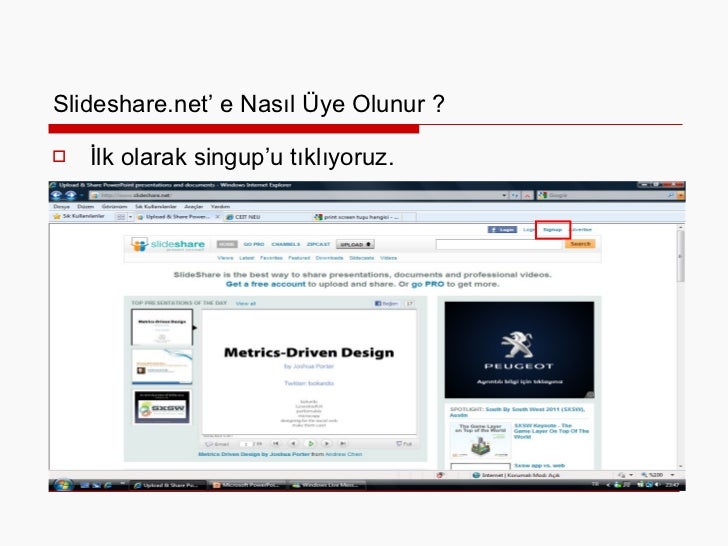728x546 pixels.
Task: Open the Dosya menu
Action: 61,207
